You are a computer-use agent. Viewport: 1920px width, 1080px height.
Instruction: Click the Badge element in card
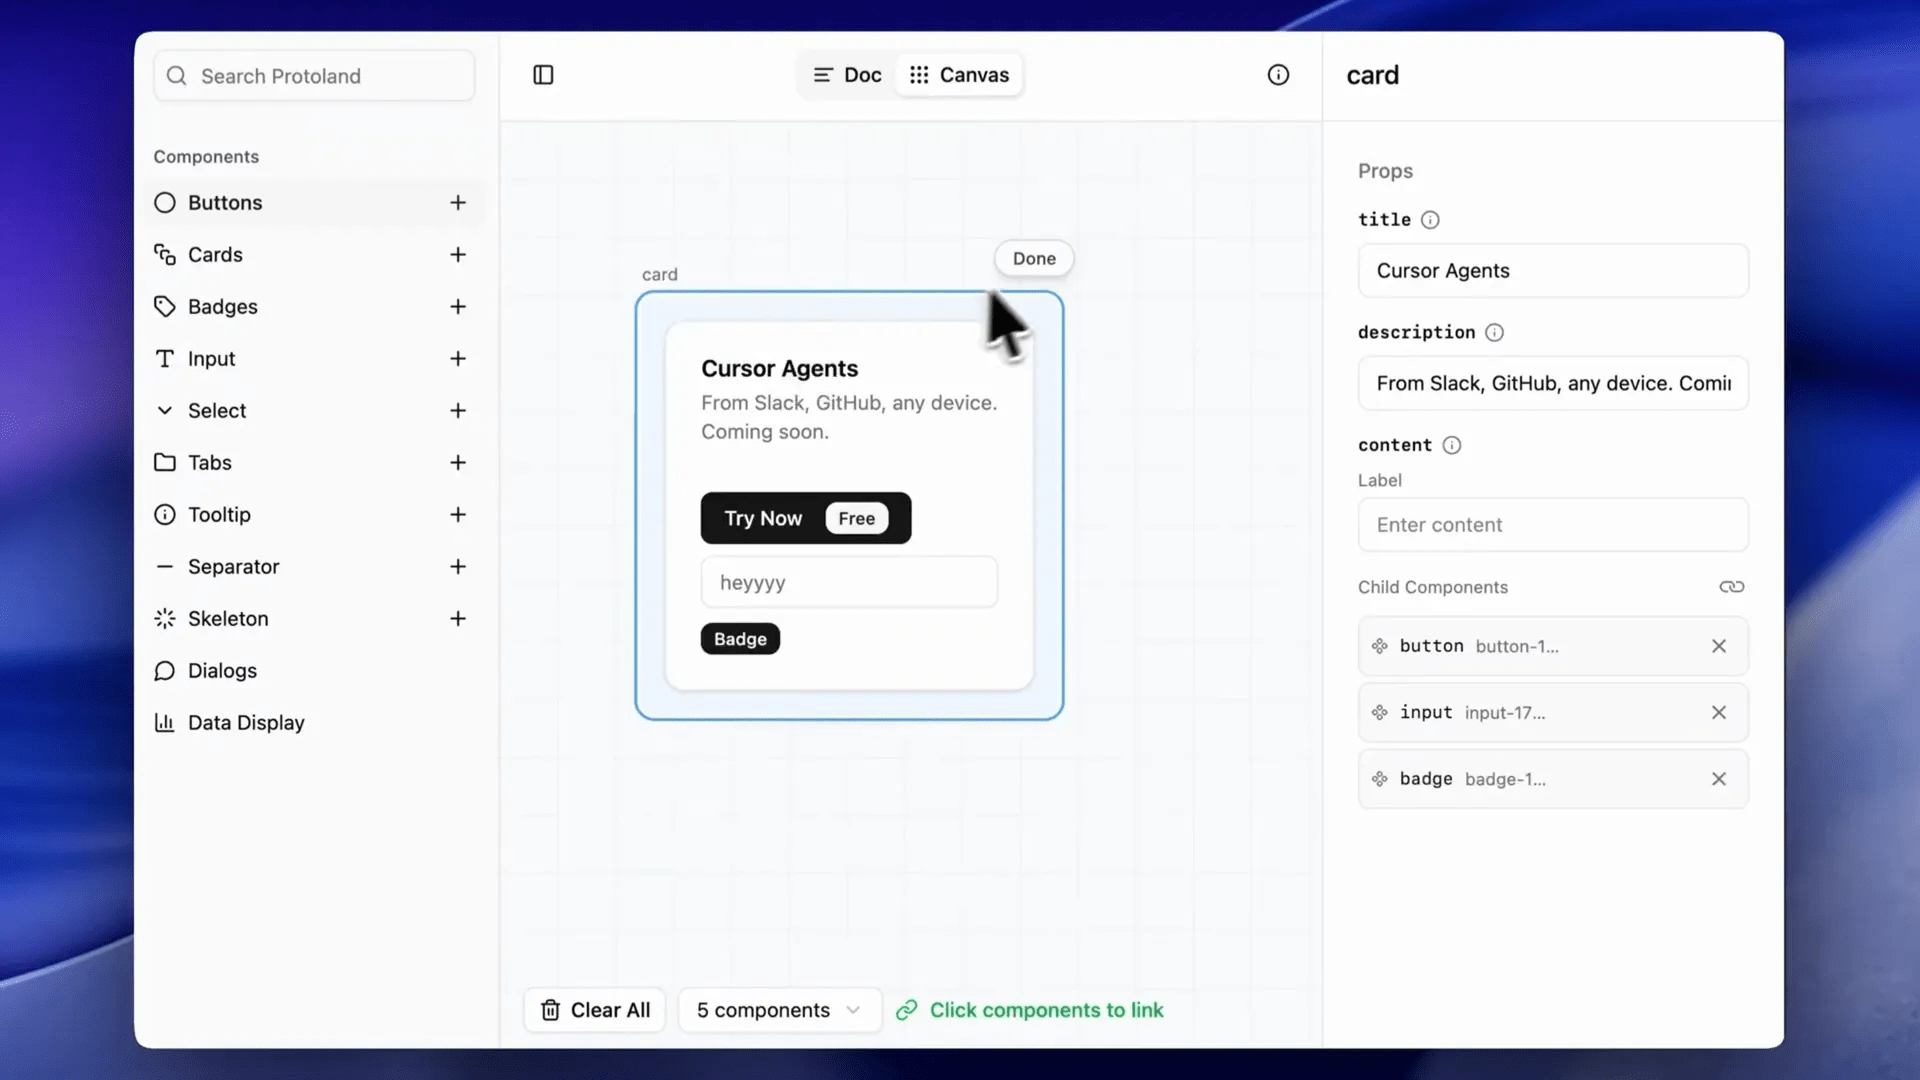pos(740,639)
